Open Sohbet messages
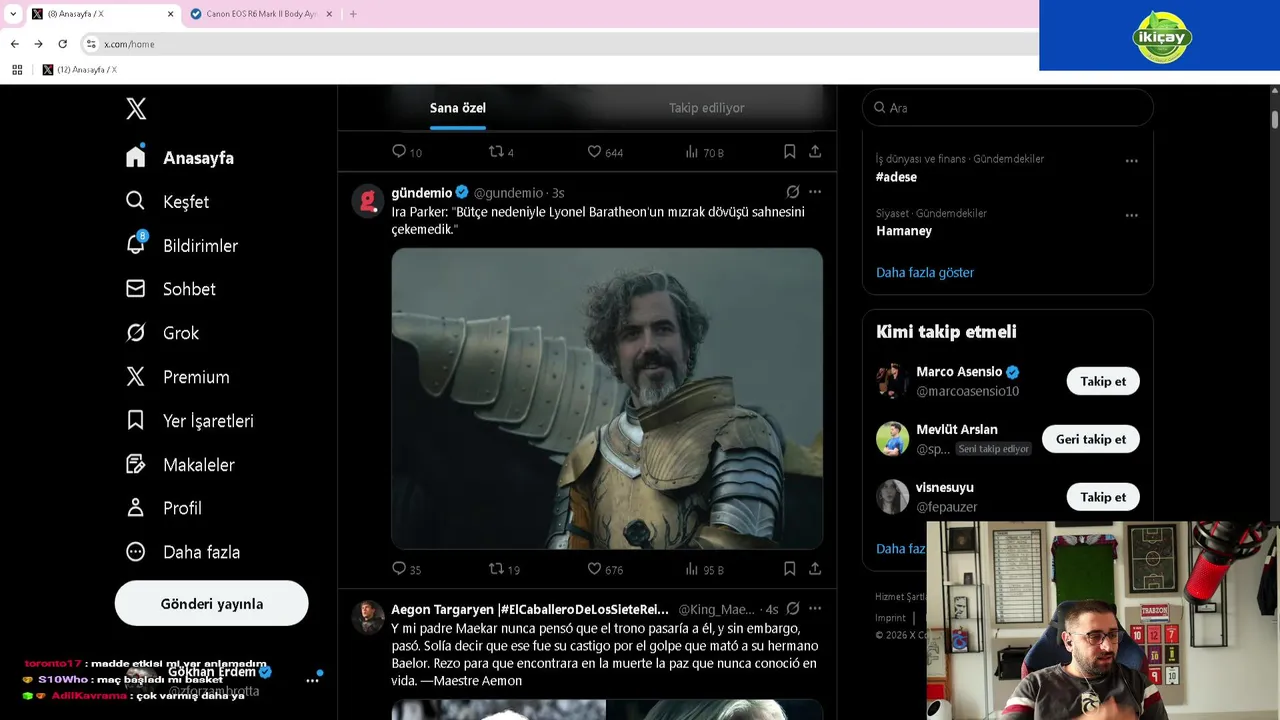Viewport: 1280px width, 720px height. pyautogui.click(x=171, y=289)
